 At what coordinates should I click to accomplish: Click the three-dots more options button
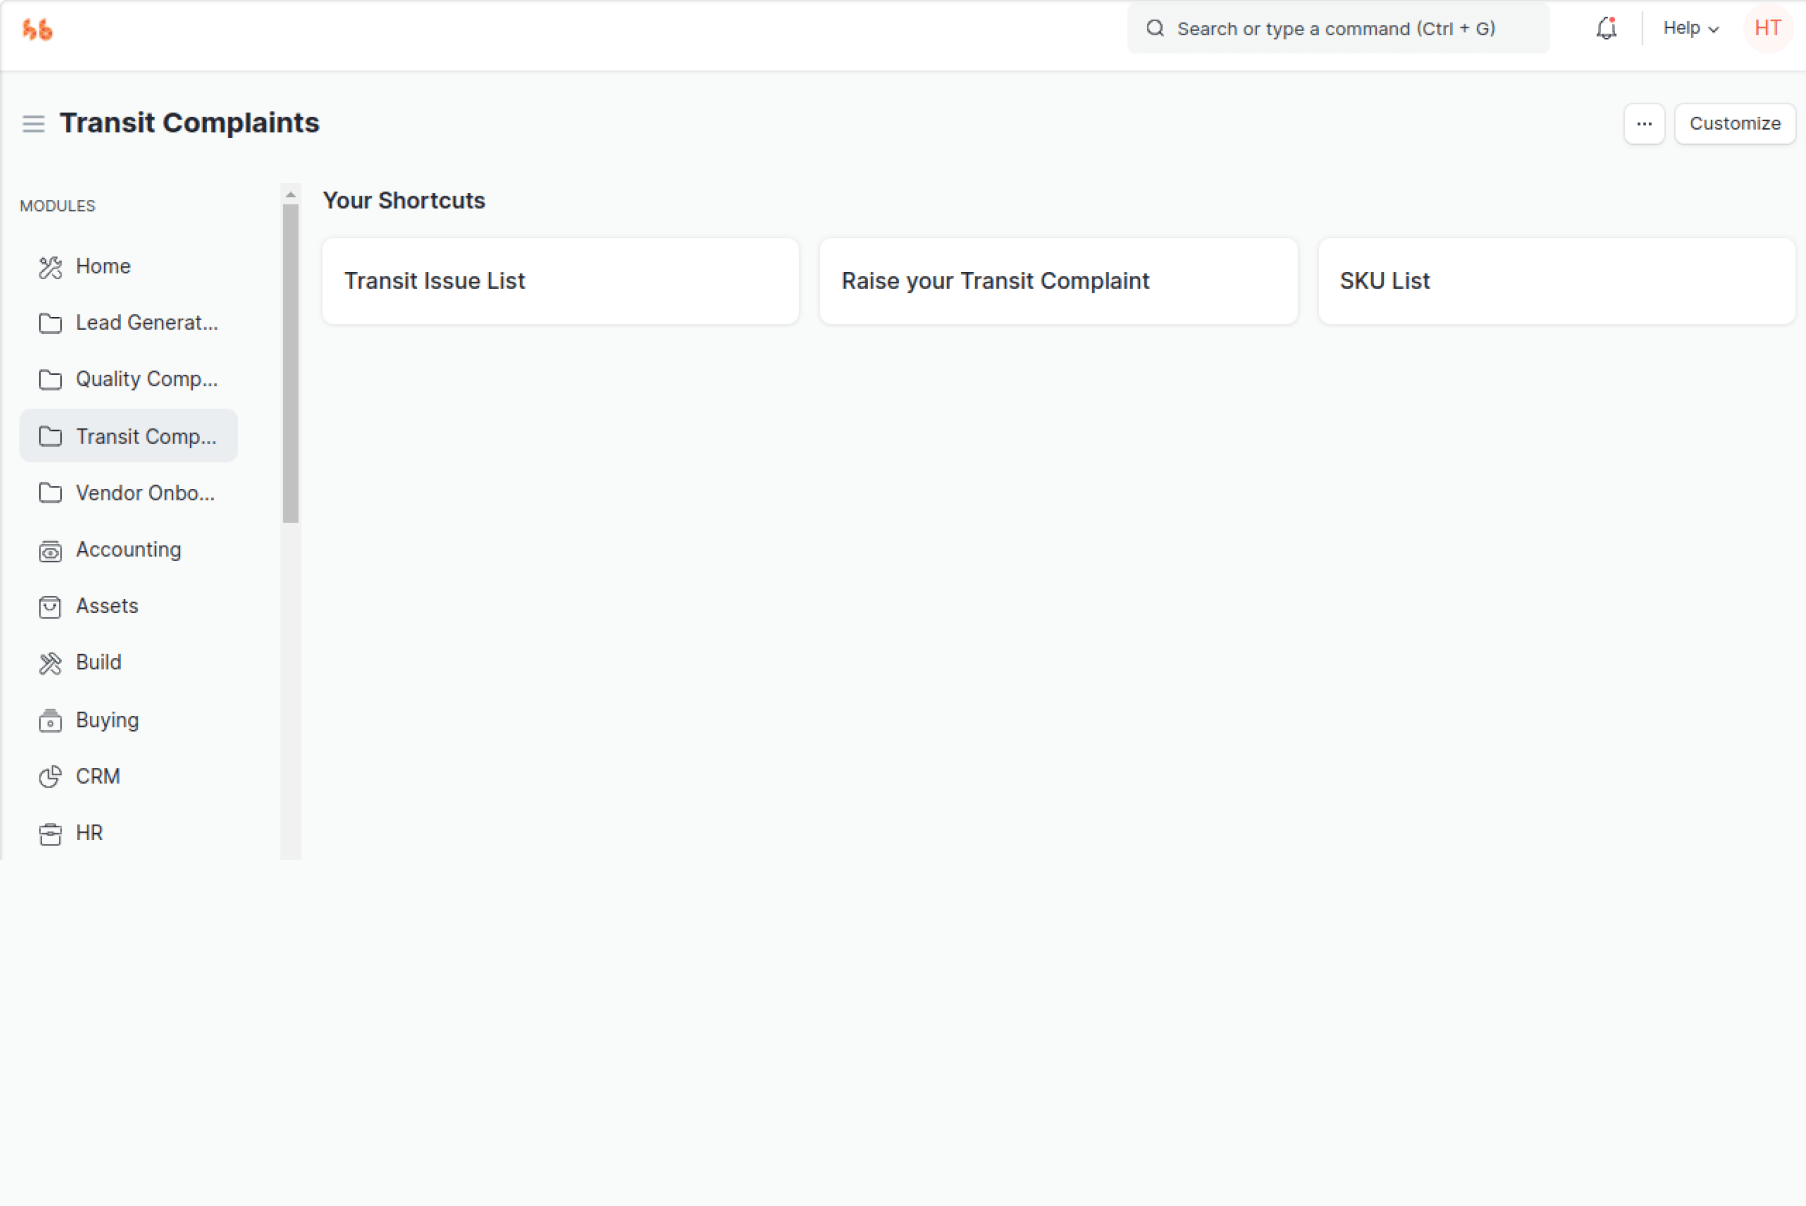tap(1644, 124)
